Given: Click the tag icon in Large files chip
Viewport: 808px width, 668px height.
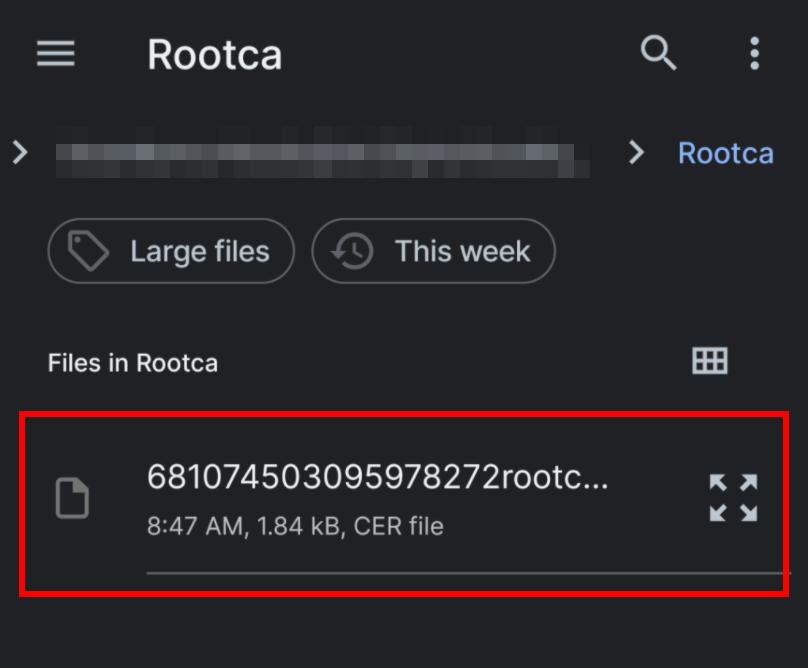Looking at the screenshot, I should pyautogui.click(x=88, y=251).
